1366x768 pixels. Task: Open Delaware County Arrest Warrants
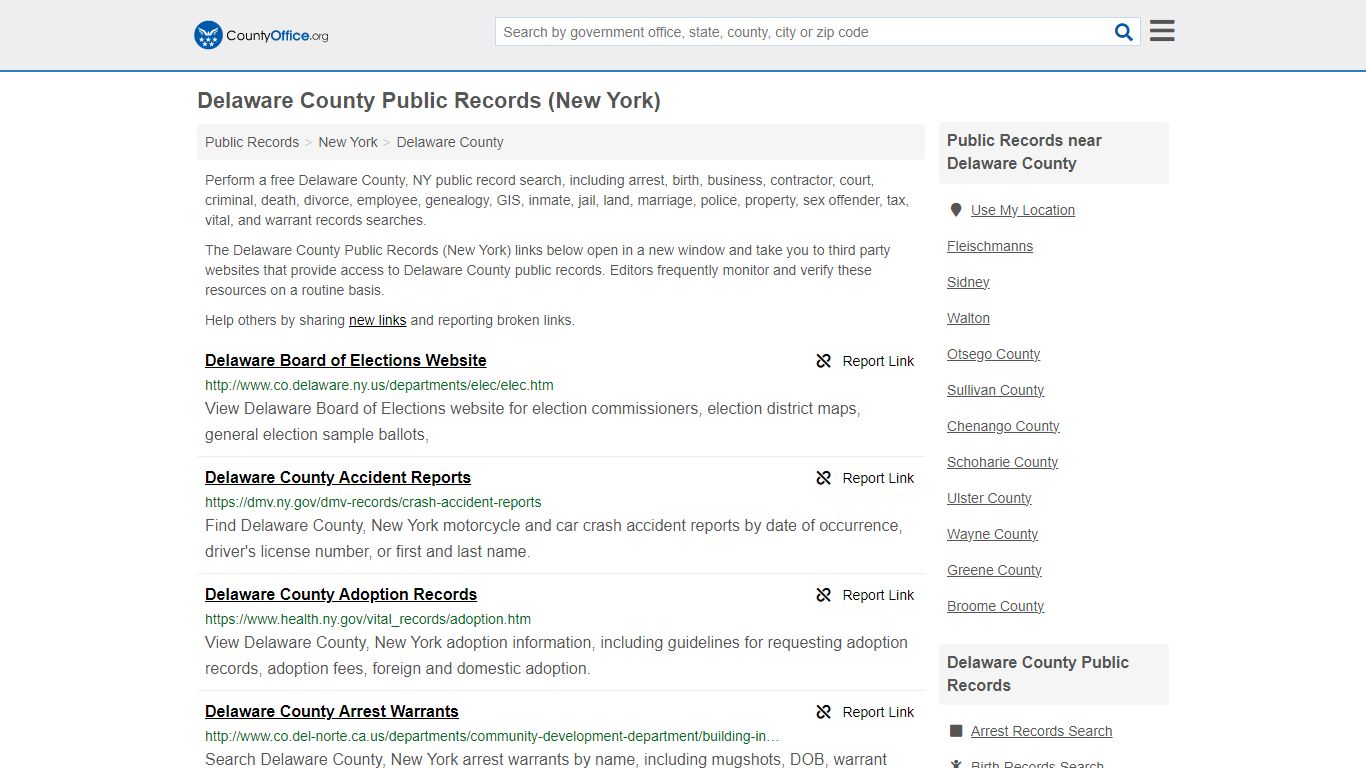click(x=332, y=711)
